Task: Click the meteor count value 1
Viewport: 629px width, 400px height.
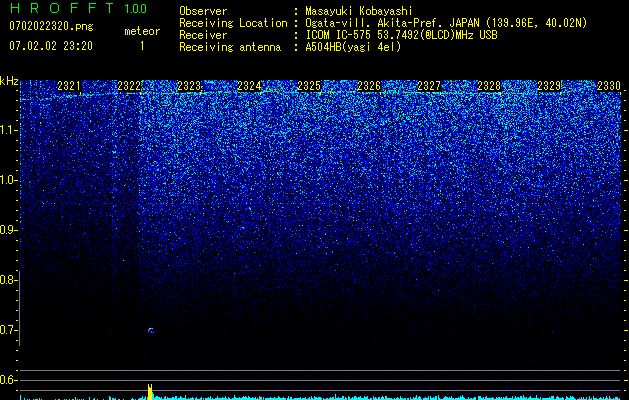Action: click(x=142, y=46)
